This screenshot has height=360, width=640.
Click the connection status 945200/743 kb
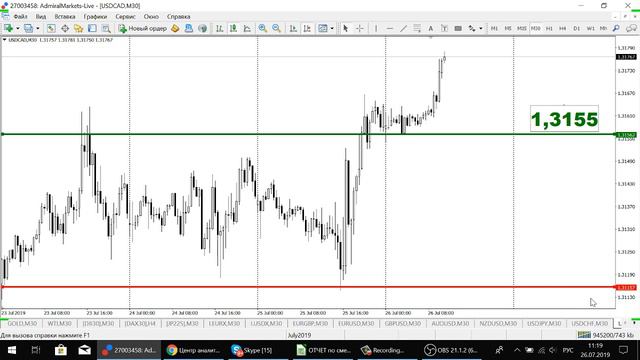point(605,335)
